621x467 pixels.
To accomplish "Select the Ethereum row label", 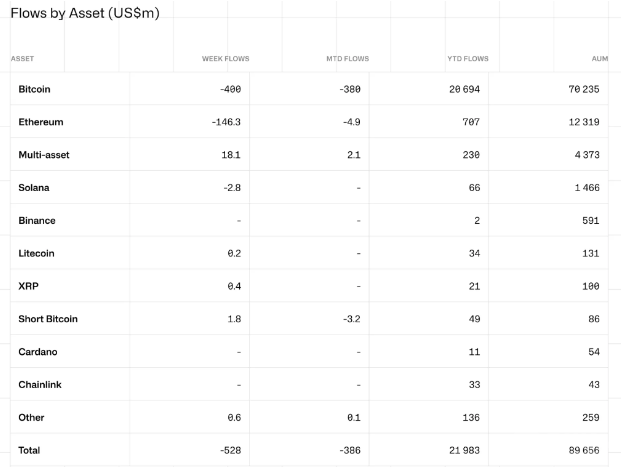I will 41,122.
